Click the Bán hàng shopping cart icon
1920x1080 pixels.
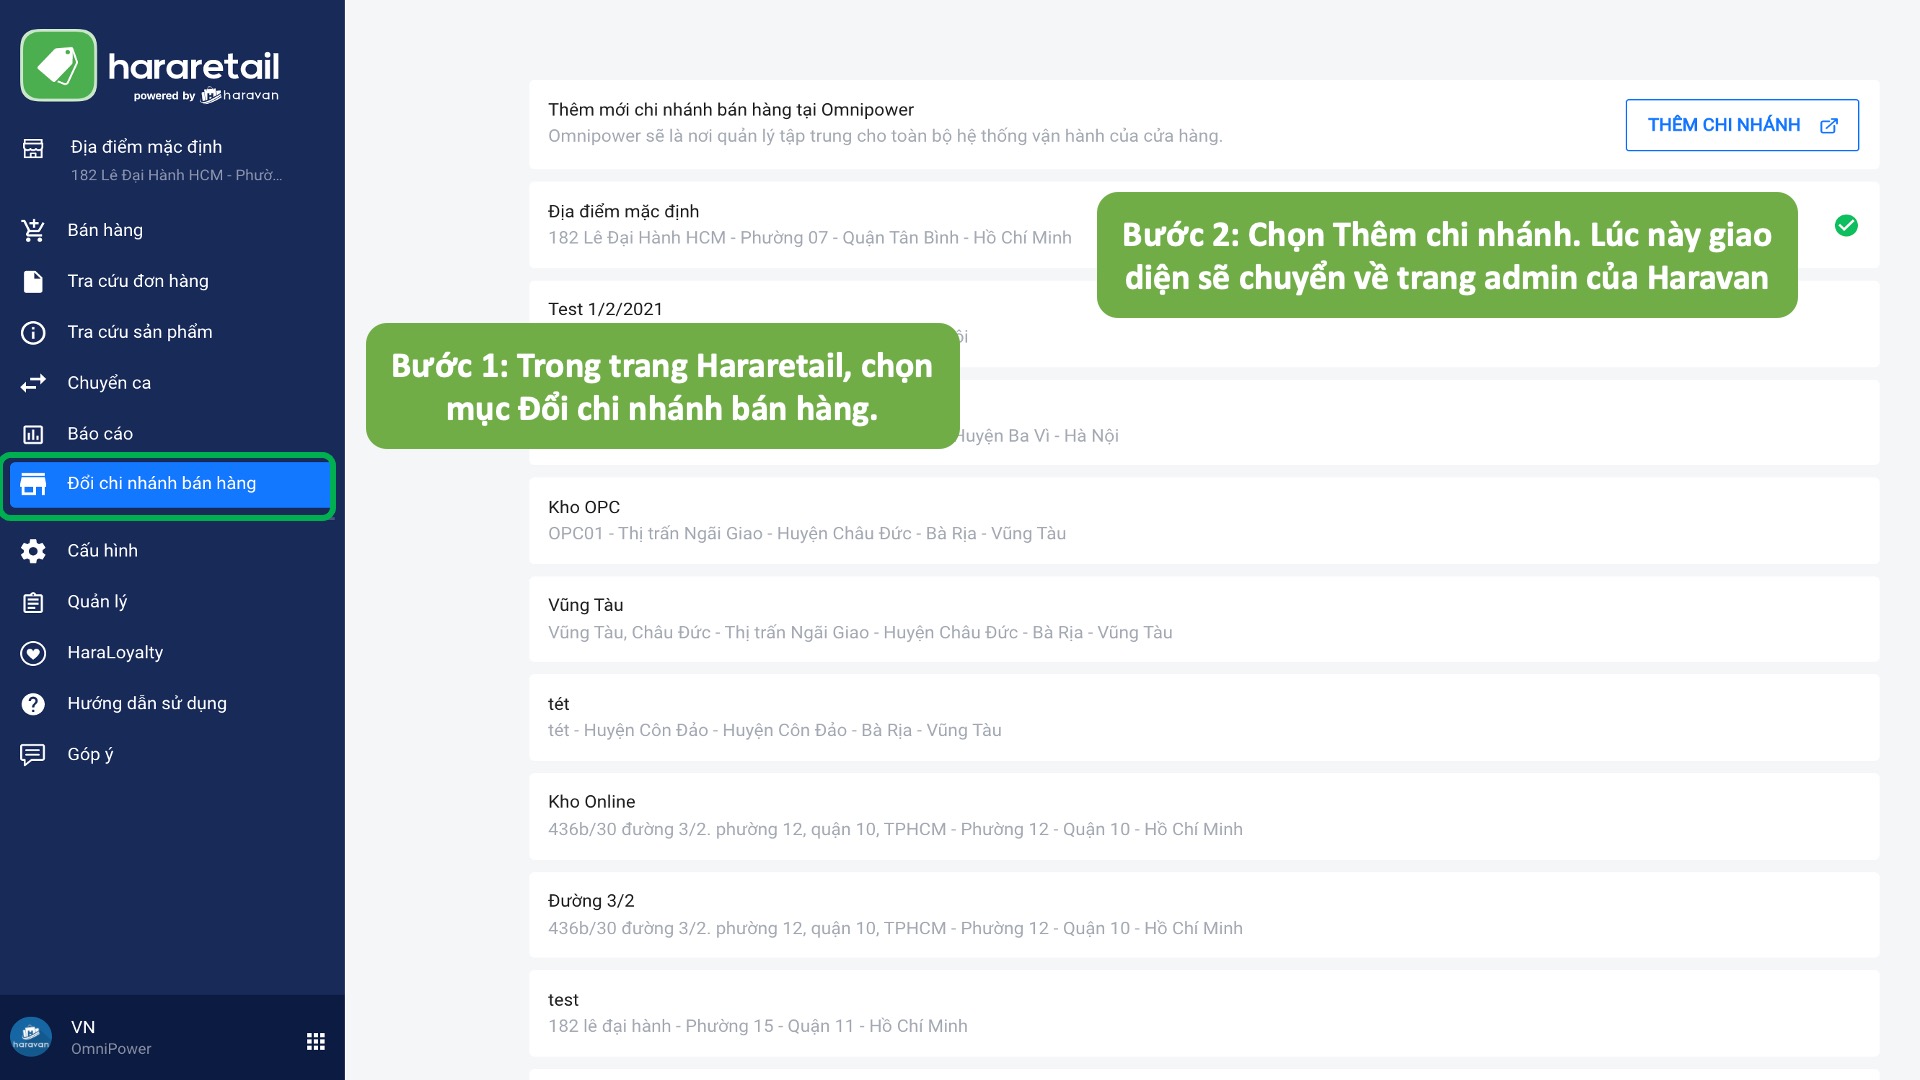click(x=33, y=230)
